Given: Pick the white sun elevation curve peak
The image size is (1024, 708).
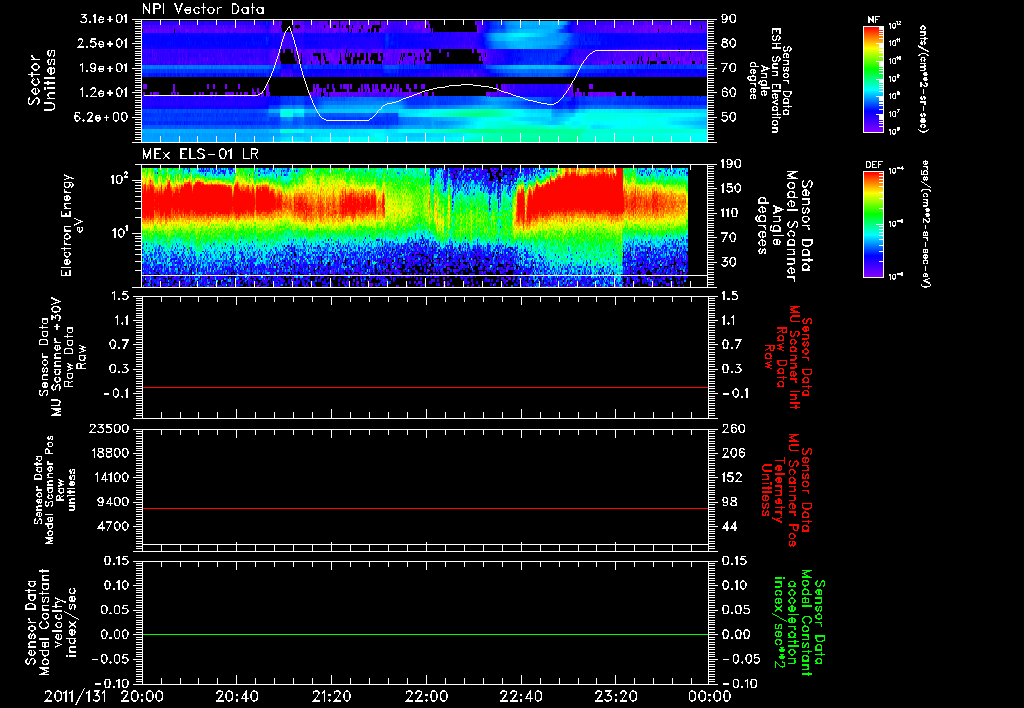Looking at the screenshot, I should click(289, 27).
